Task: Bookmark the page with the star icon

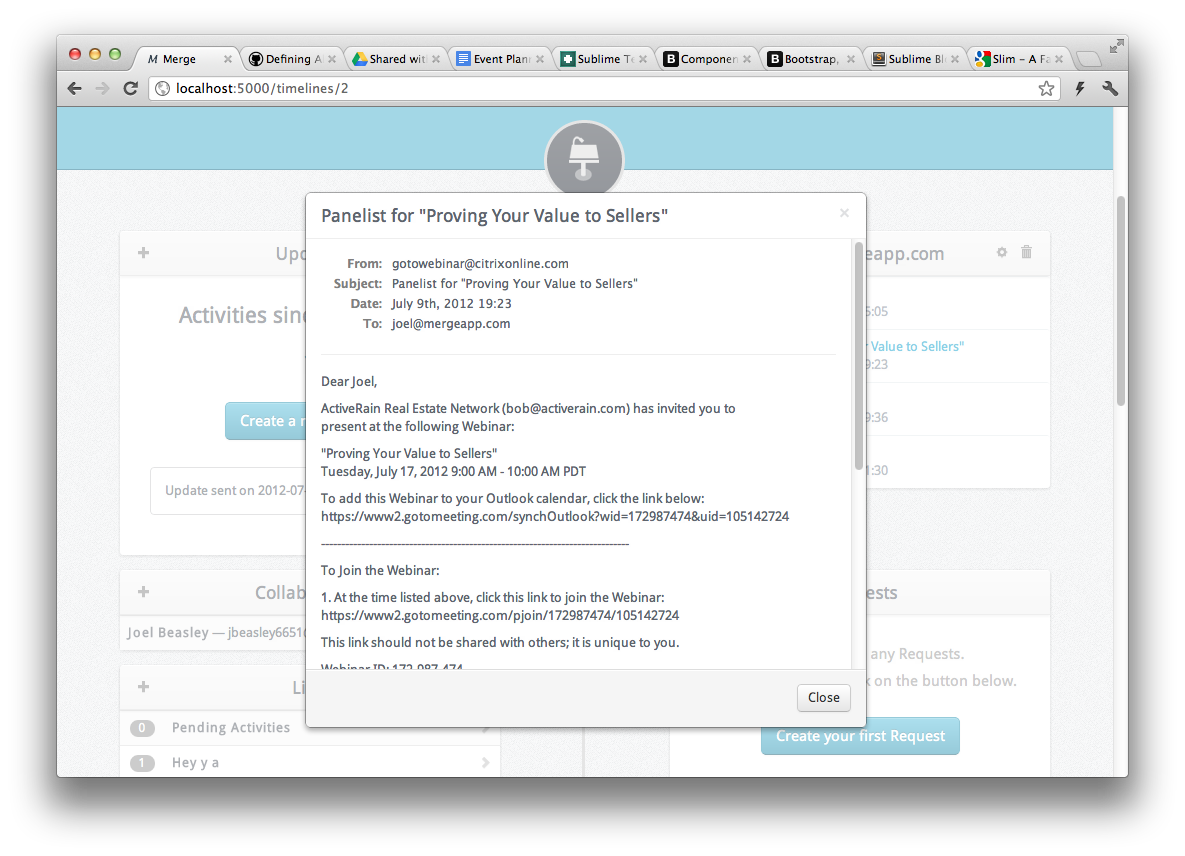Action: coord(1046,89)
